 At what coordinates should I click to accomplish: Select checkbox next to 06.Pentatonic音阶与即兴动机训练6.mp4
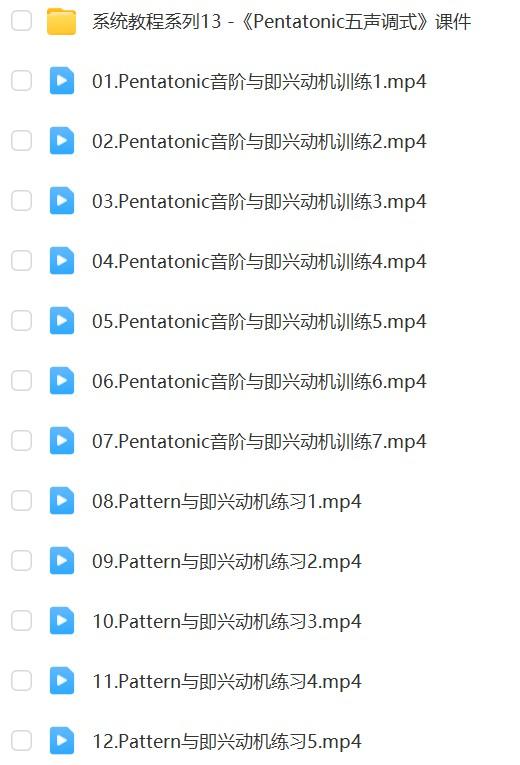(21, 381)
